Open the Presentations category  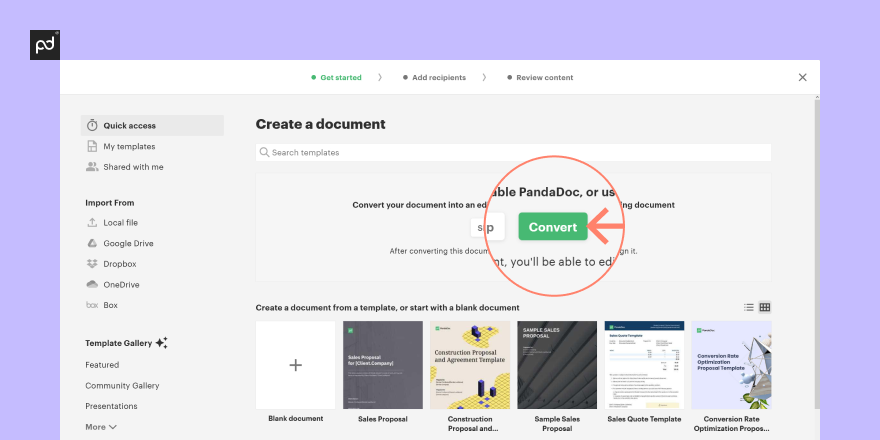point(111,406)
